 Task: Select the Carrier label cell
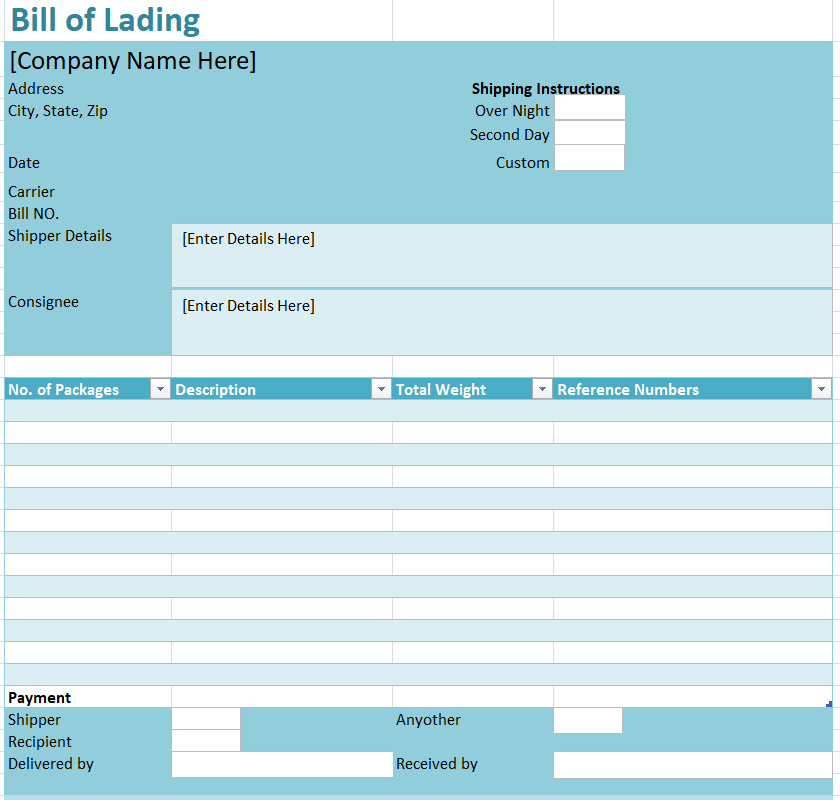(32, 192)
